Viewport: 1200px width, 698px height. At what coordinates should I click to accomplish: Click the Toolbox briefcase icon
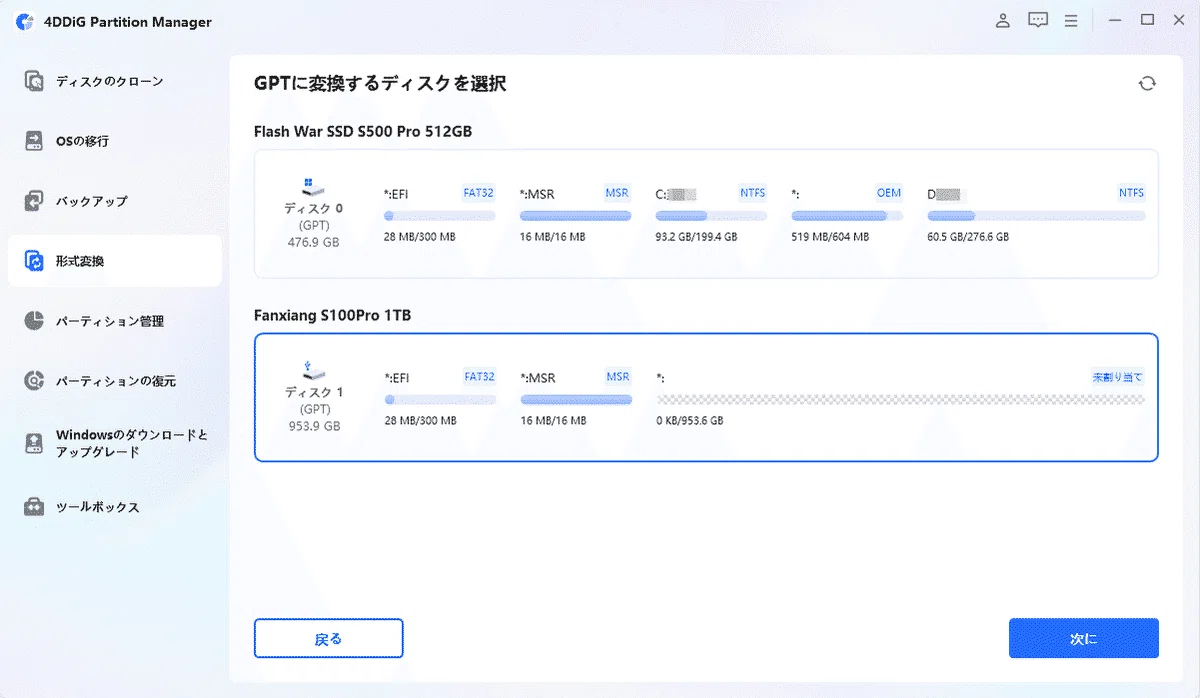click(35, 507)
